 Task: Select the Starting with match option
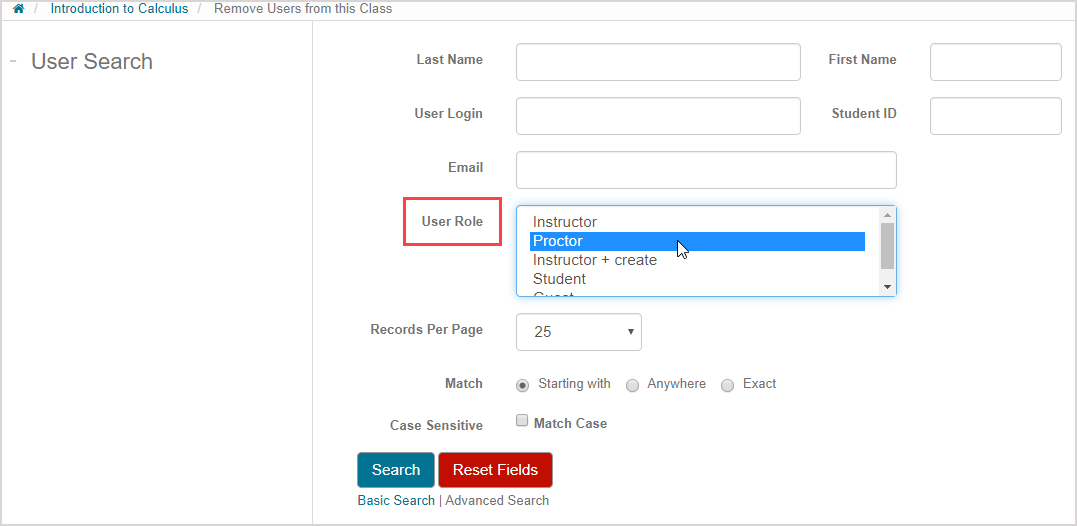(523, 386)
